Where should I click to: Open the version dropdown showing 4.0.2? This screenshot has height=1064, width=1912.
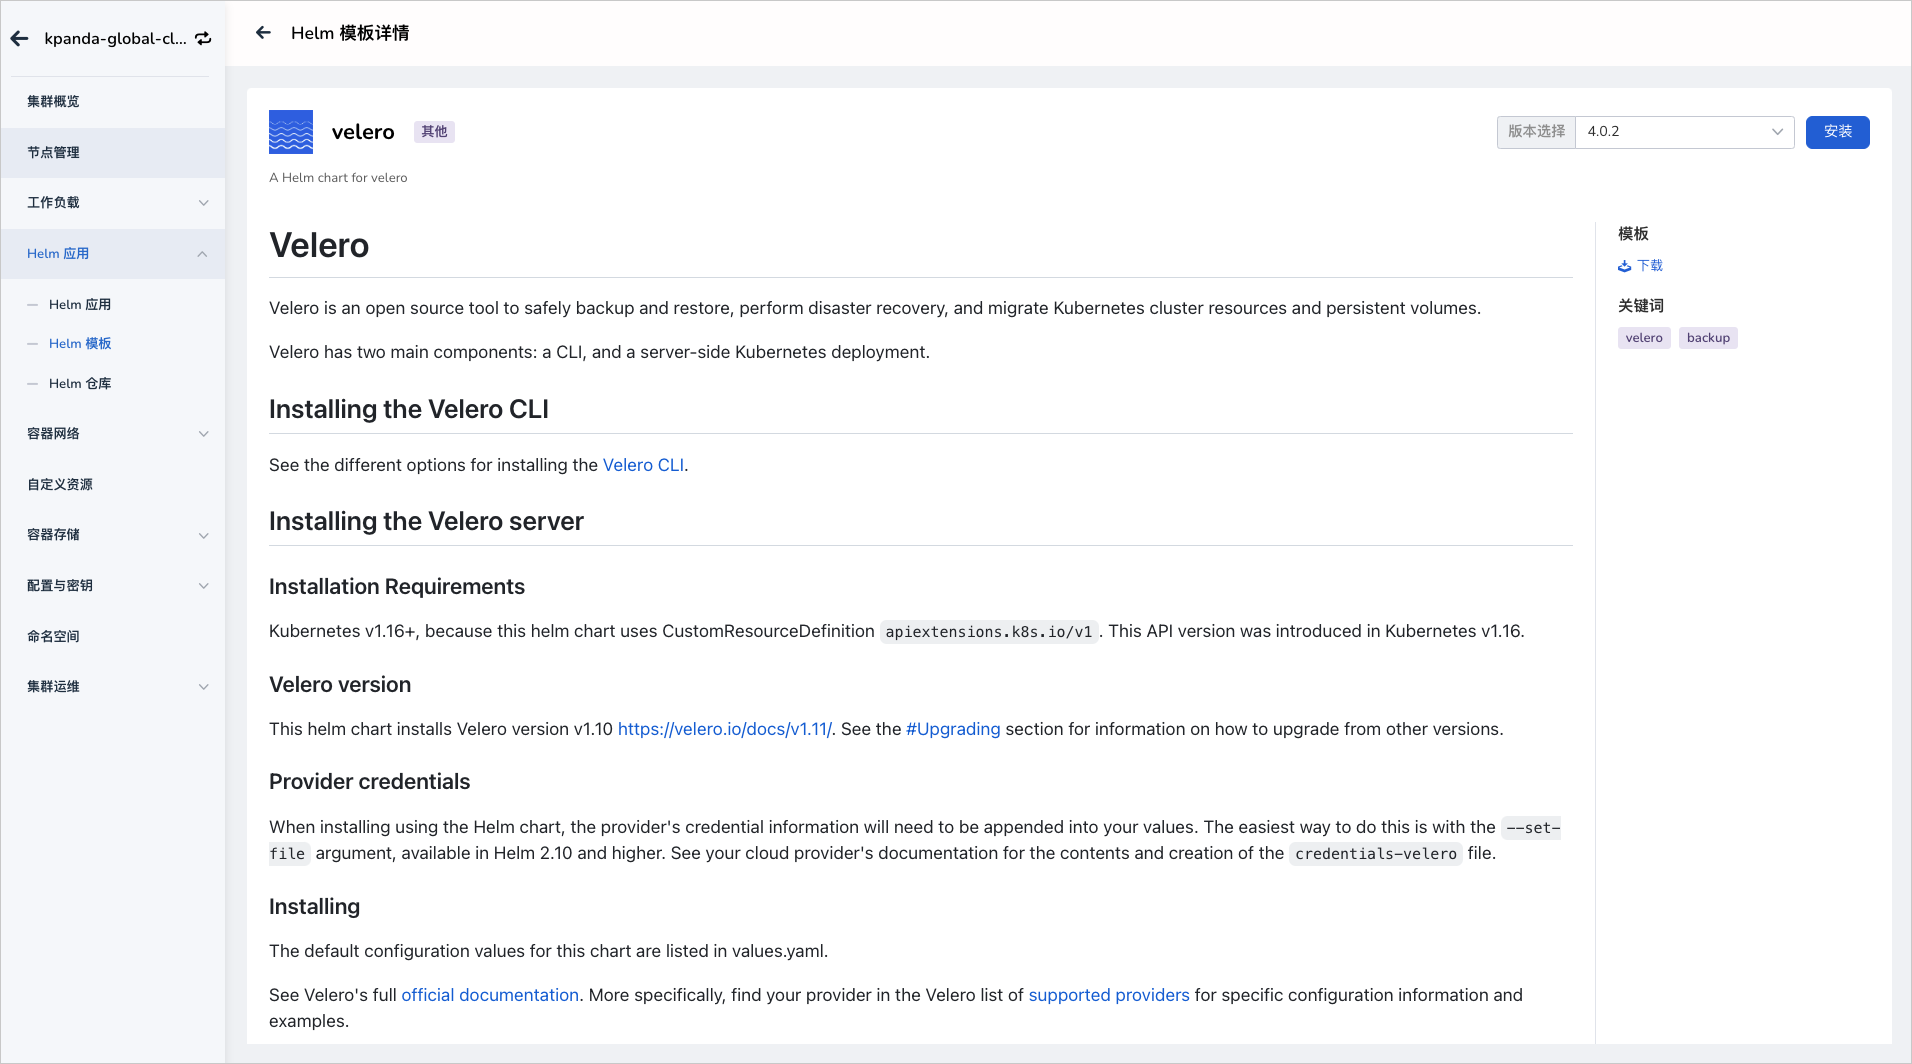(1684, 132)
